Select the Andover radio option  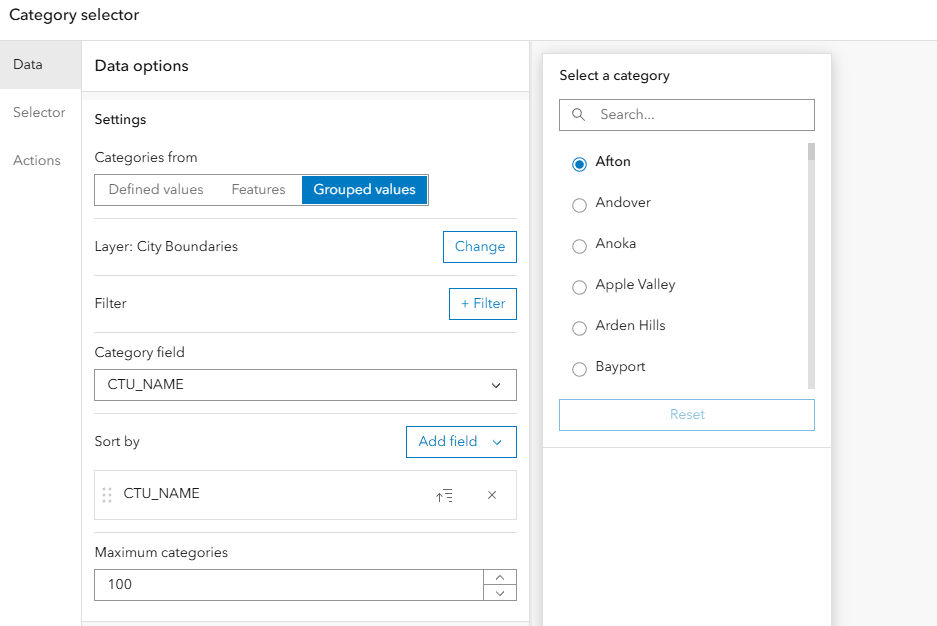[x=579, y=205]
